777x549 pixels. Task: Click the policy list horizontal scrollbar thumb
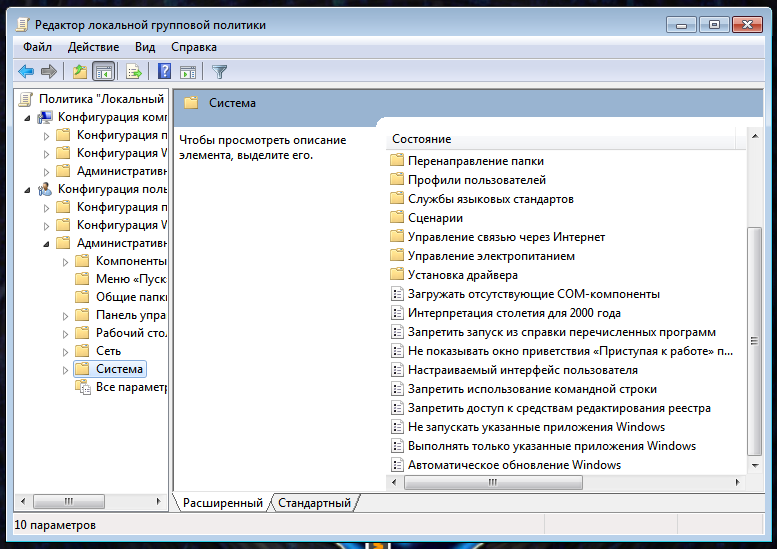pyautogui.click(x=493, y=482)
